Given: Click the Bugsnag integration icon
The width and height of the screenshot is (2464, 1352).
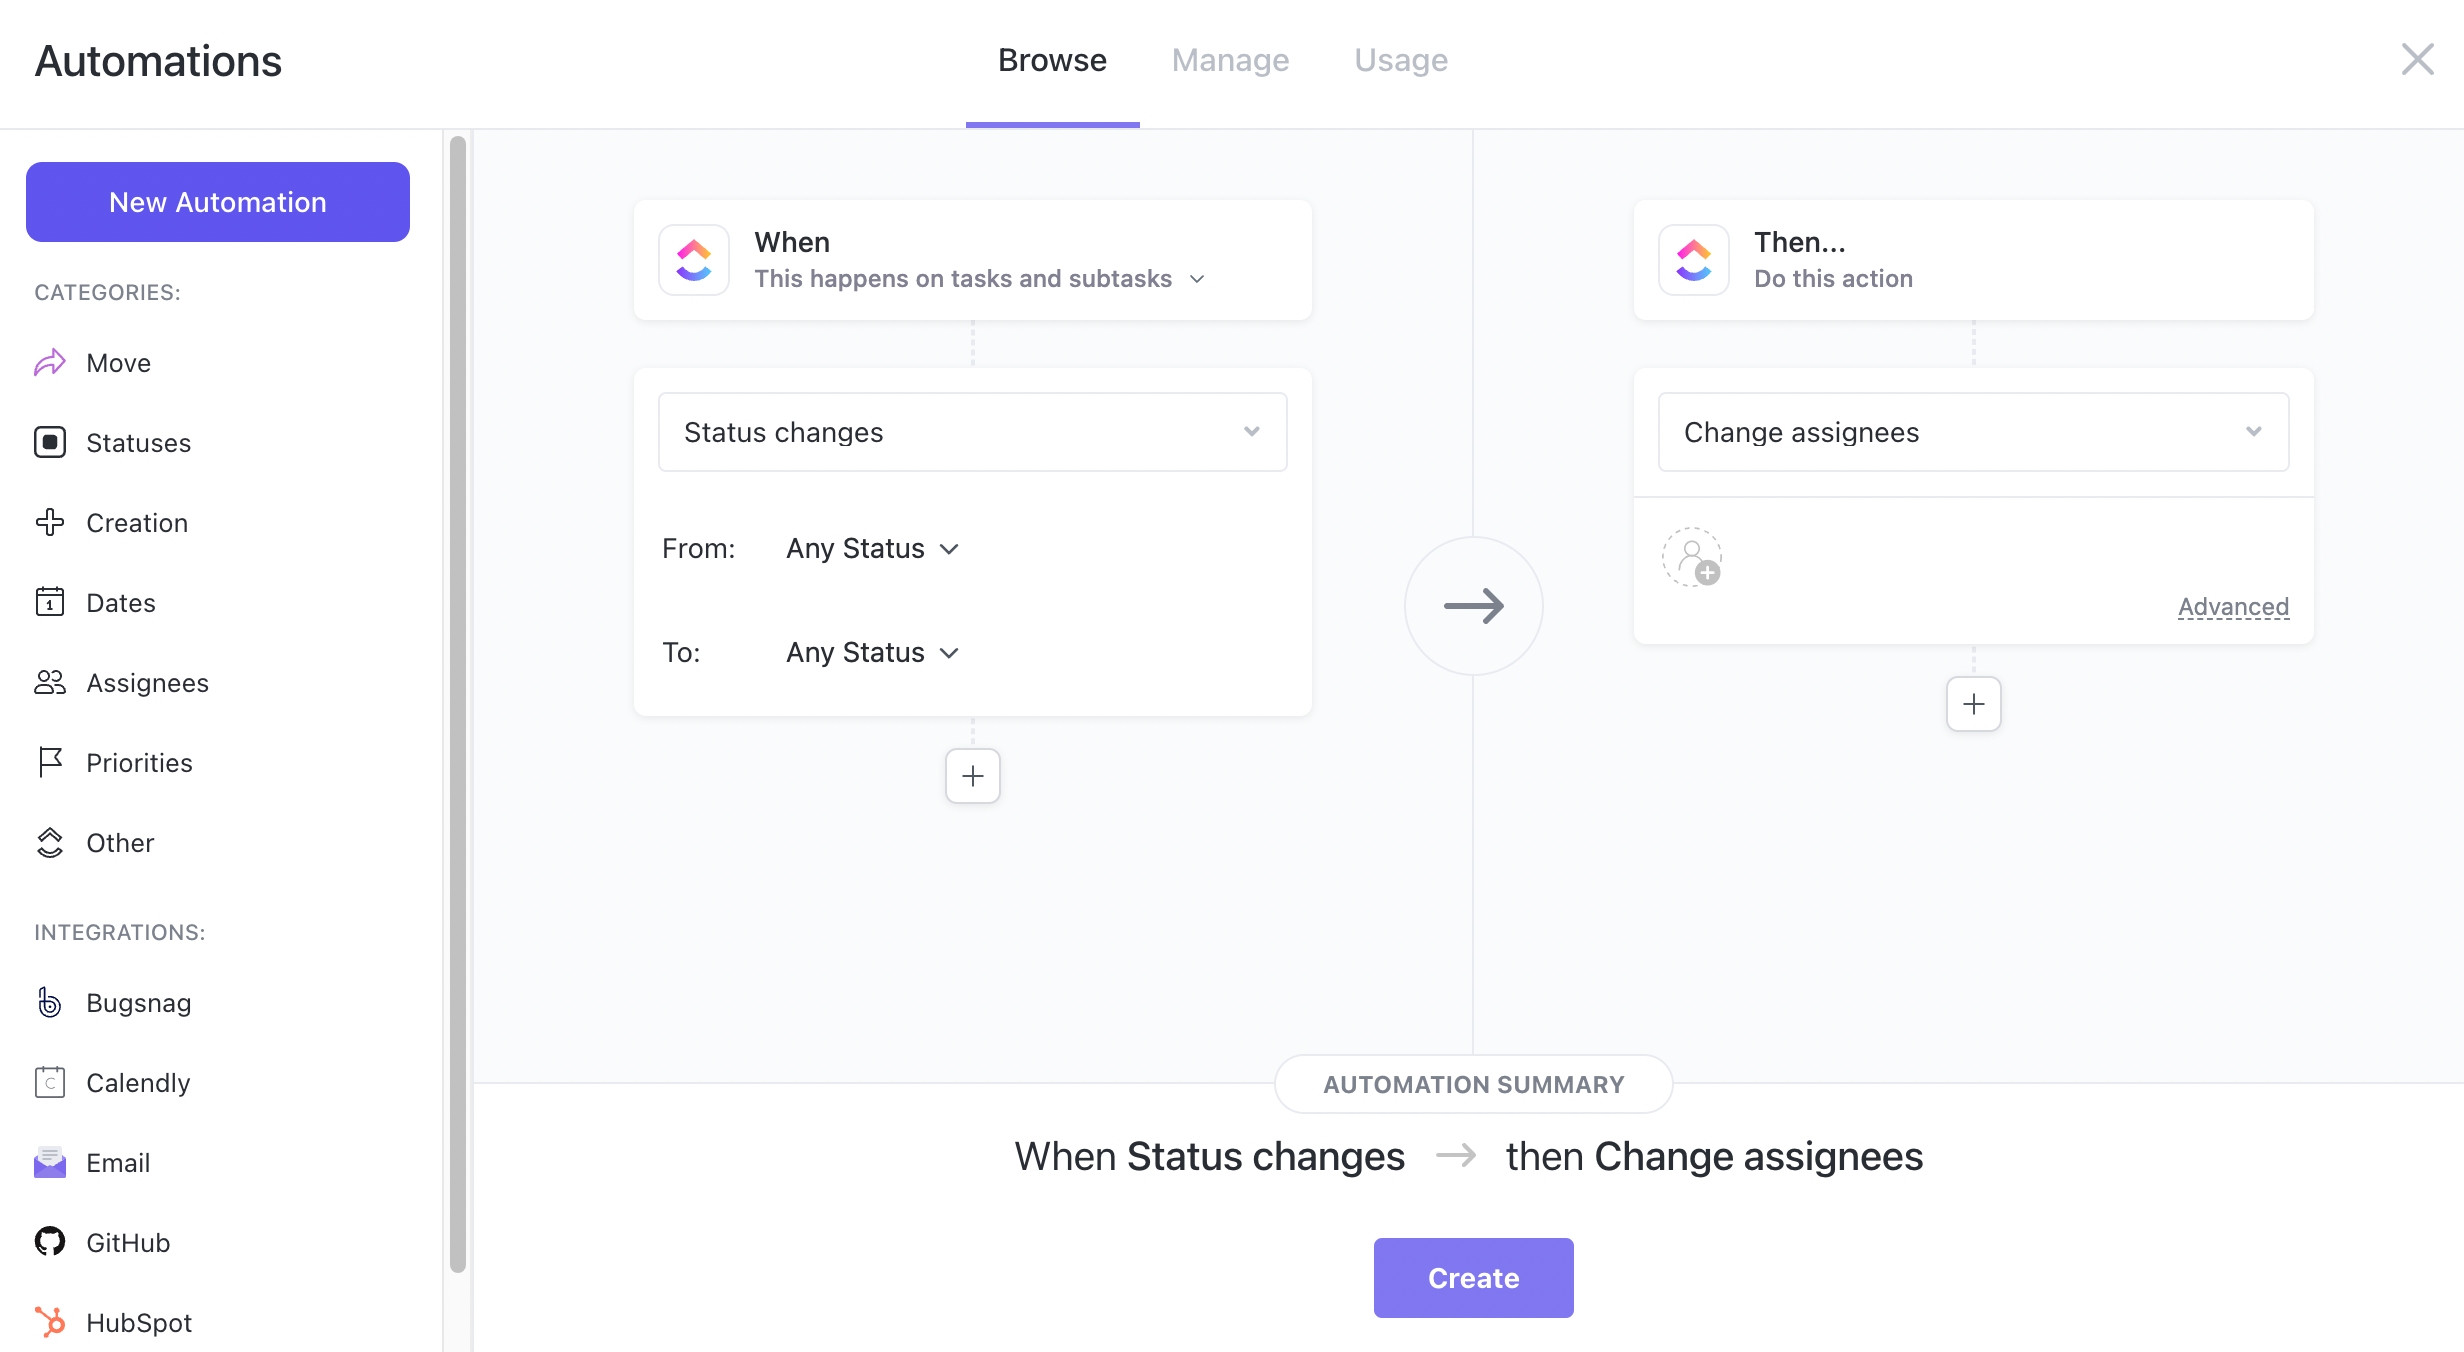Looking at the screenshot, I should pos(49,1002).
